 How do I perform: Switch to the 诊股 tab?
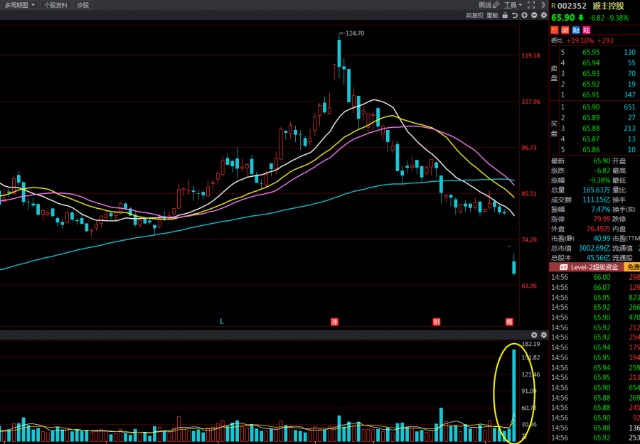(x=83, y=5)
